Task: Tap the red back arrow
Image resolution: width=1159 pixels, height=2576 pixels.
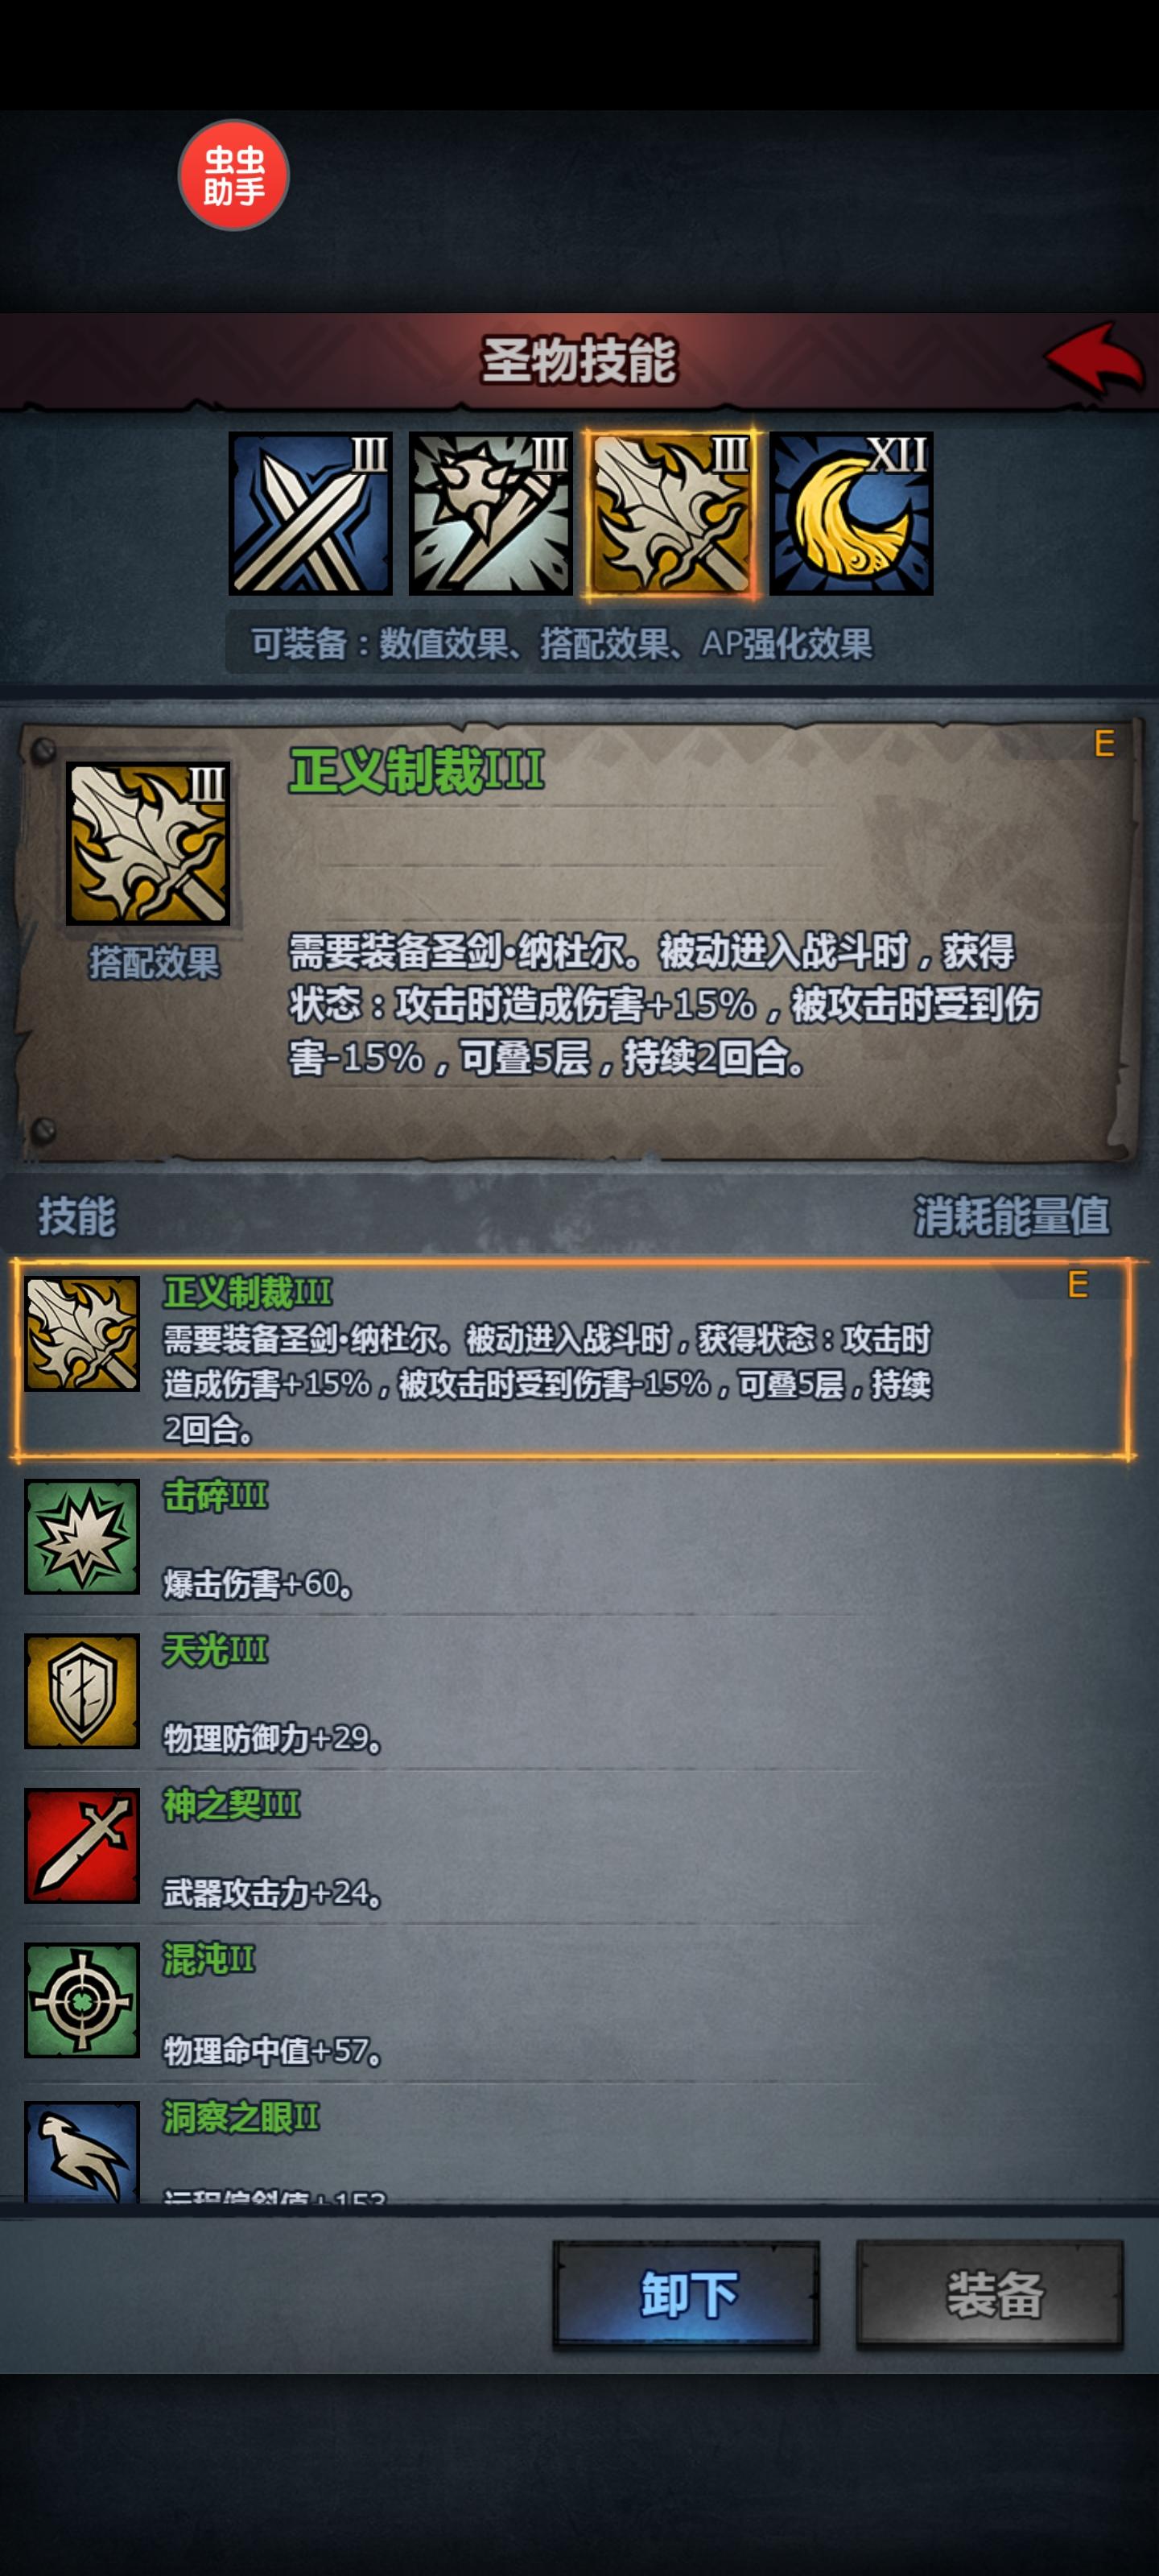Action: [x=1093, y=359]
